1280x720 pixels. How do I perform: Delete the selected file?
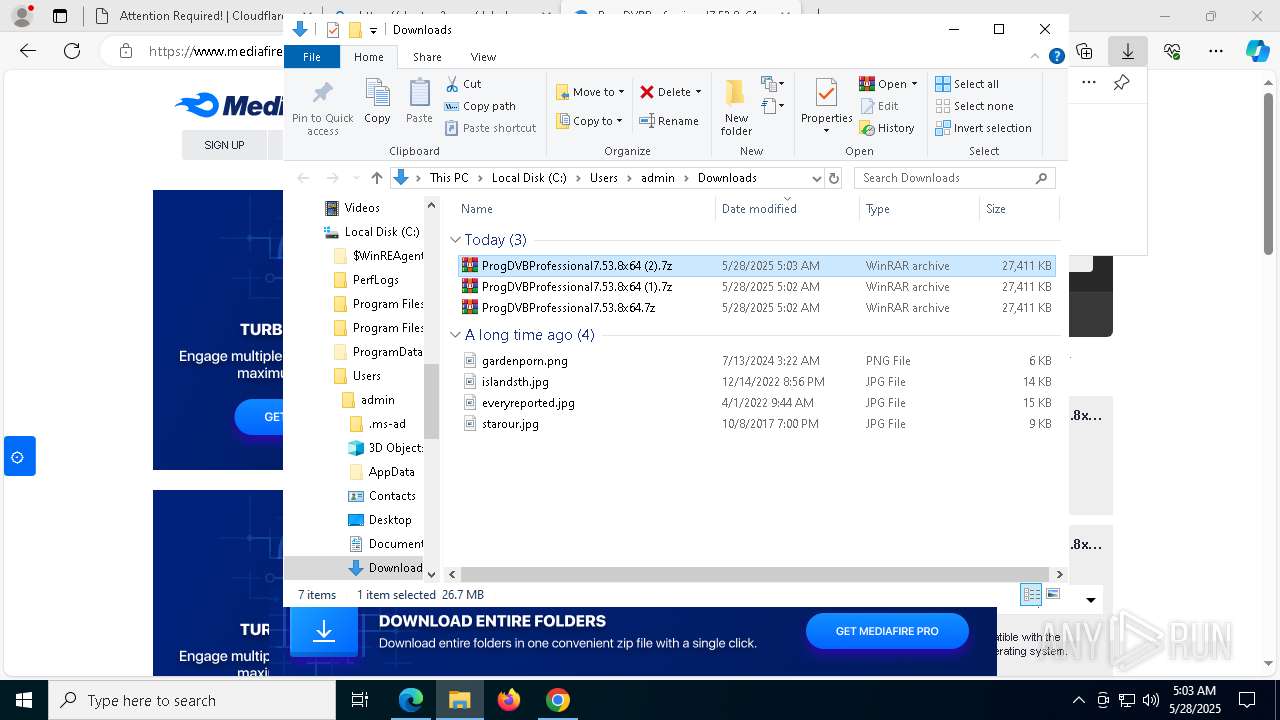665,92
